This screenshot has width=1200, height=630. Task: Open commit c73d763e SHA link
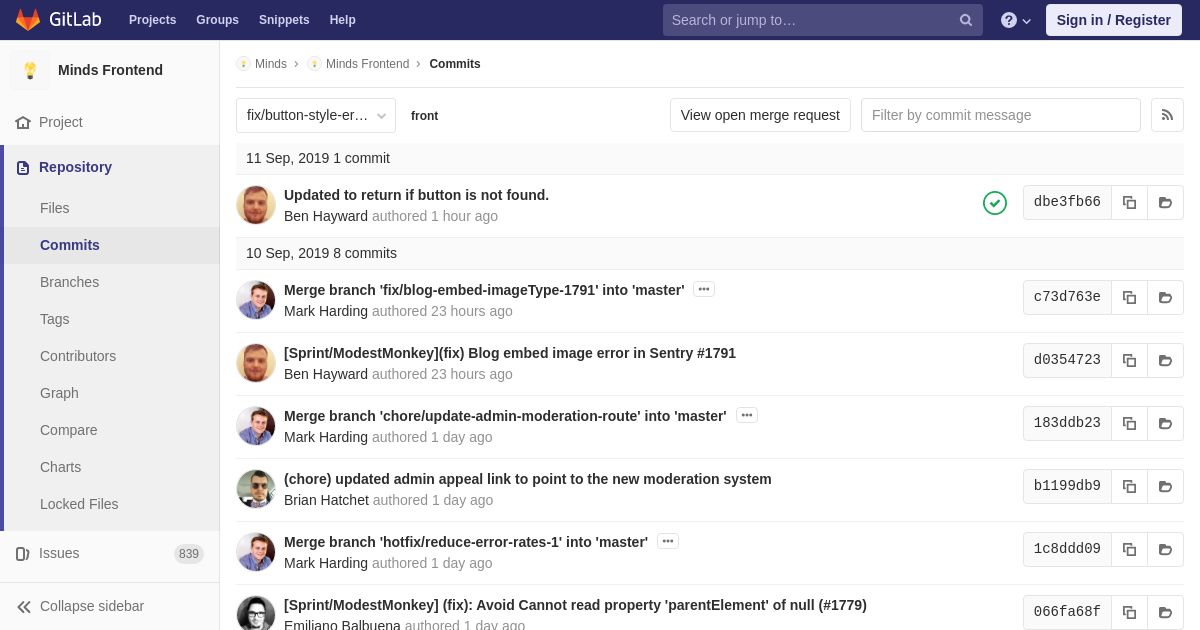click(1067, 297)
